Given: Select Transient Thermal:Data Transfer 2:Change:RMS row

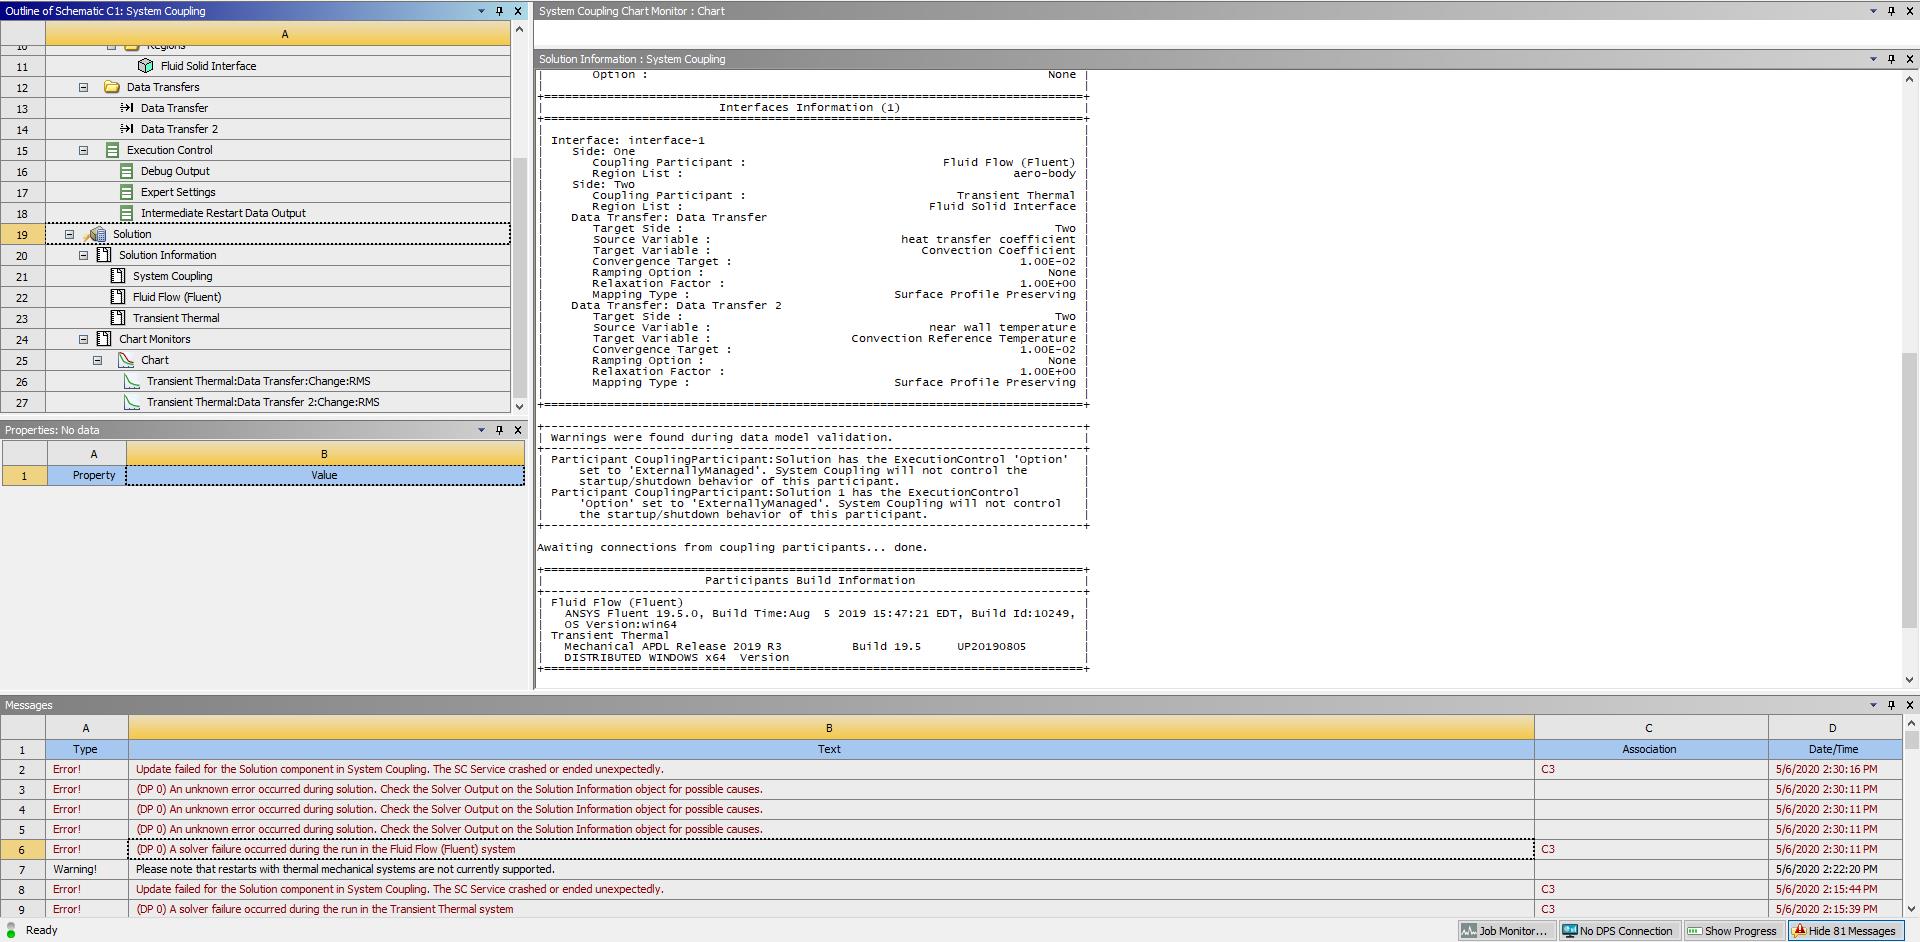Looking at the screenshot, I should [x=277, y=402].
